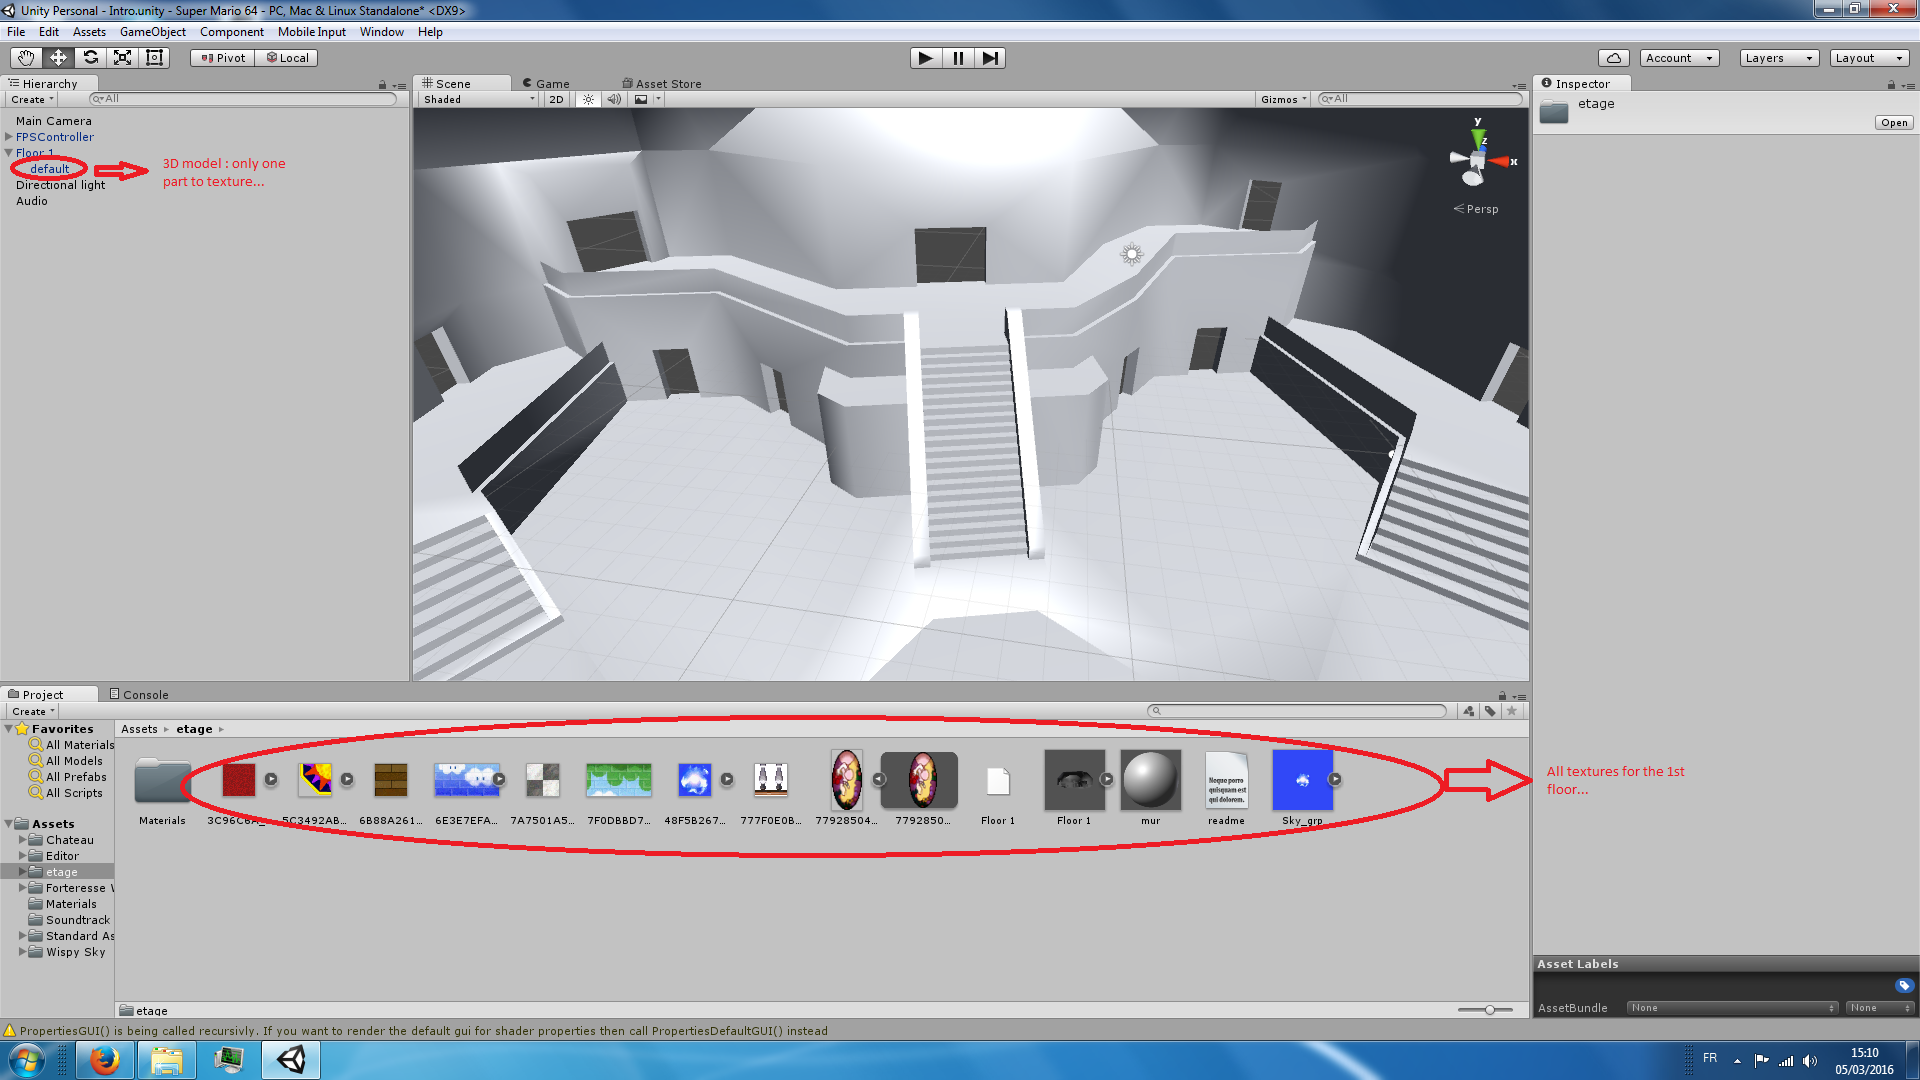Screen dimensions: 1920x1080
Task: Open scene effects dropdown arrow
Action: click(x=659, y=99)
